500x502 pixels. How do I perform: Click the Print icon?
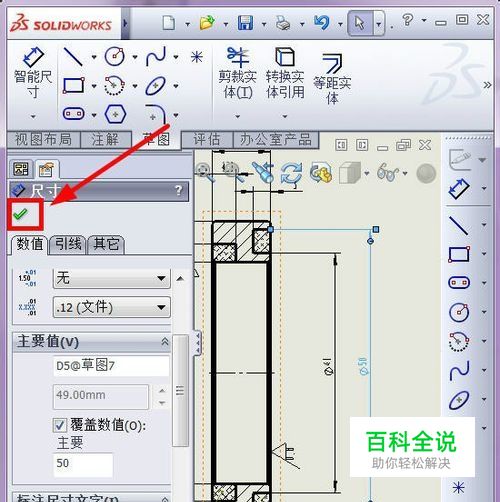283,23
